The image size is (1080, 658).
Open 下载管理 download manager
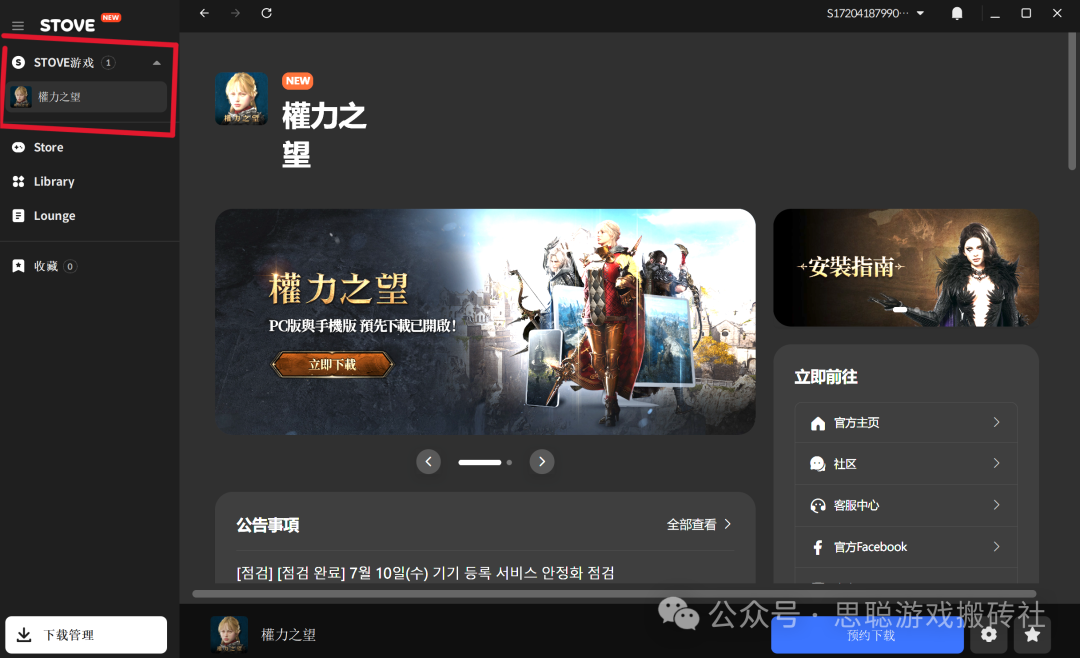point(86,635)
